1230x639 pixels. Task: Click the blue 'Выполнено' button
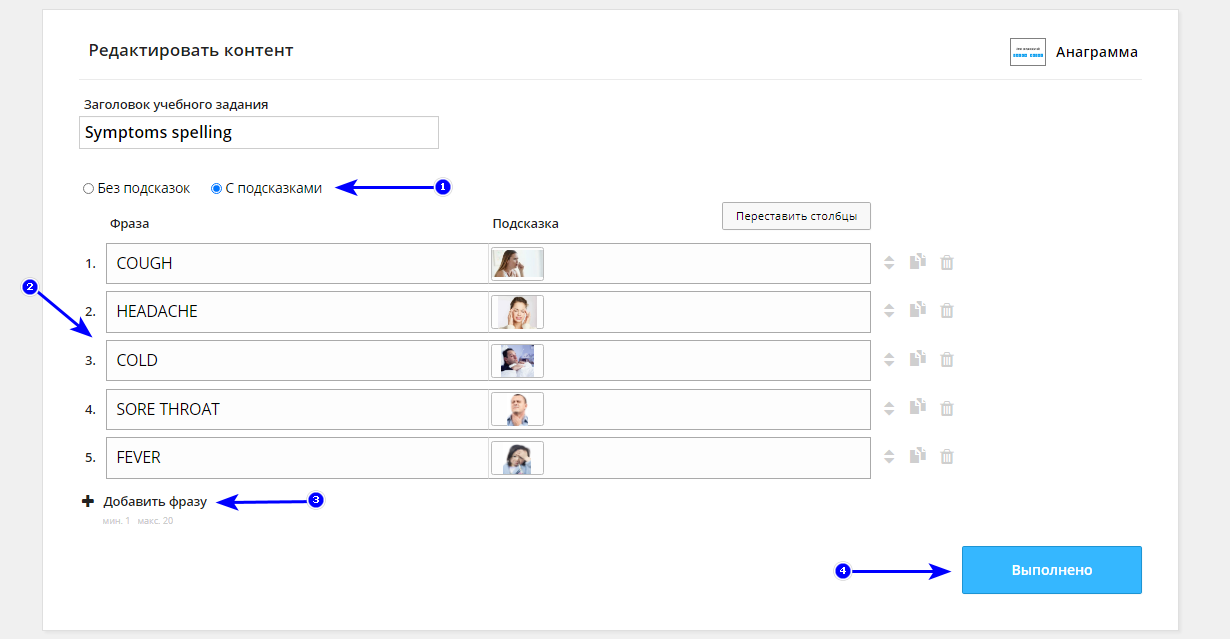click(x=1051, y=570)
